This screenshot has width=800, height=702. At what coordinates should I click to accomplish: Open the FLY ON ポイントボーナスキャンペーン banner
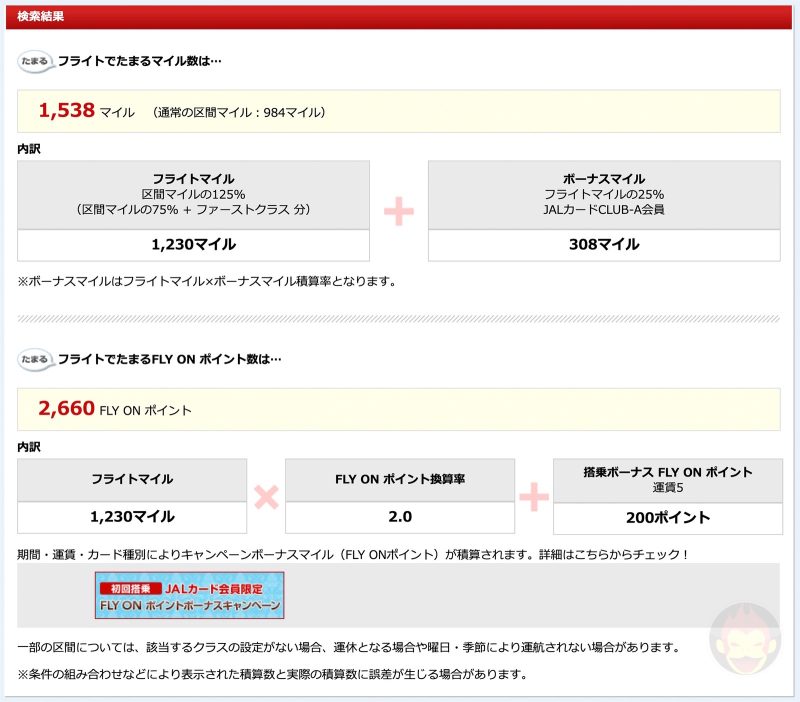click(189, 596)
